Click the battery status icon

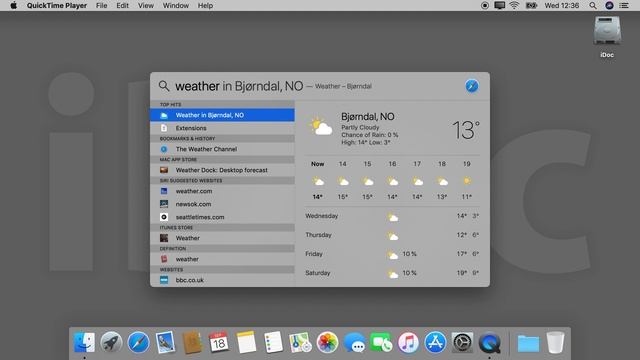pos(531,6)
